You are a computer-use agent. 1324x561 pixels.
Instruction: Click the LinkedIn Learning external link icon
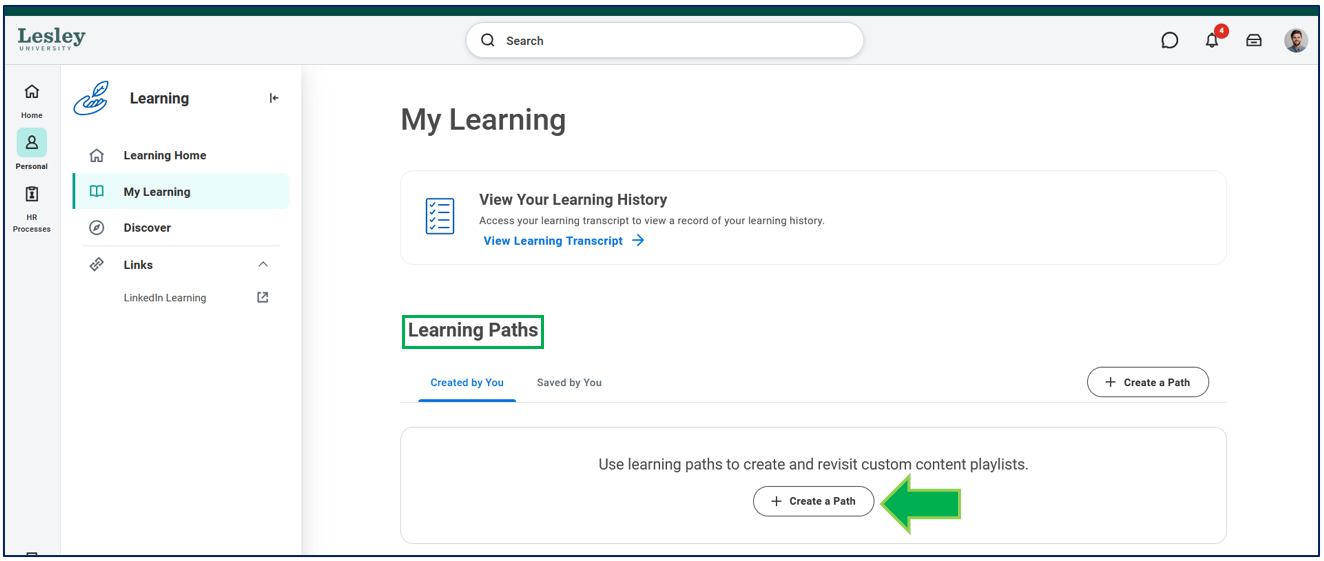click(x=263, y=297)
